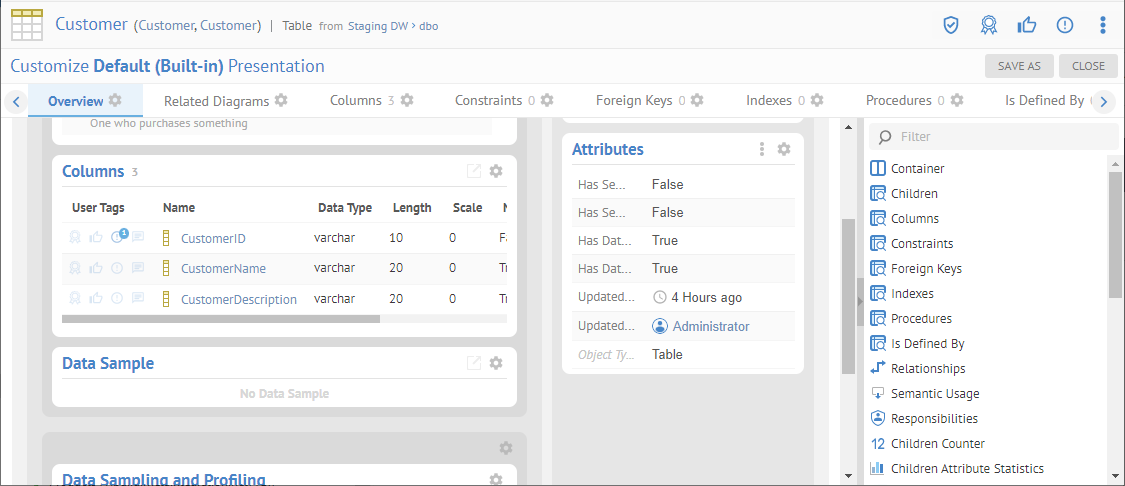Toggle the comment tag on CustomerDescription row
This screenshot has width=1125, height=486.
click(x=138, y=299)
